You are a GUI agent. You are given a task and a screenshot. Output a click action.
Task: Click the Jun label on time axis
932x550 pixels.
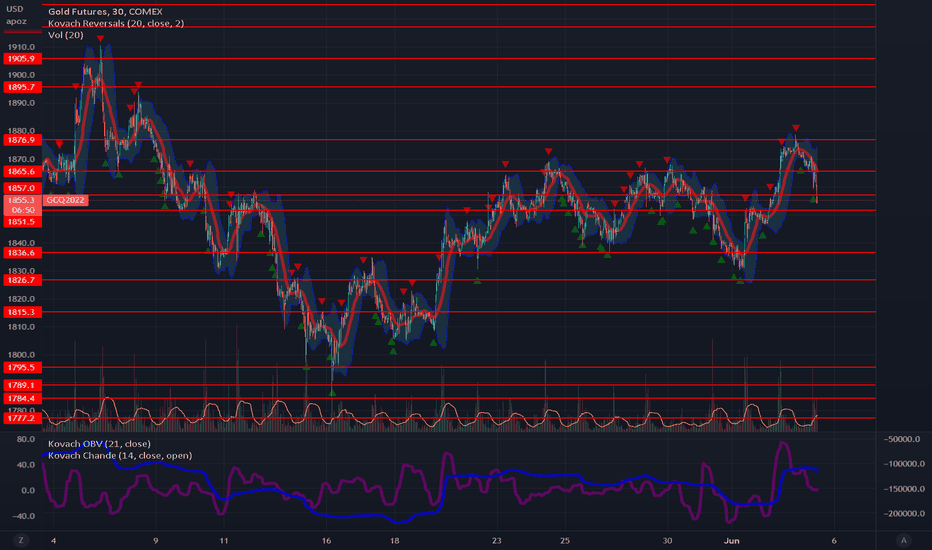tap(732, 540)
